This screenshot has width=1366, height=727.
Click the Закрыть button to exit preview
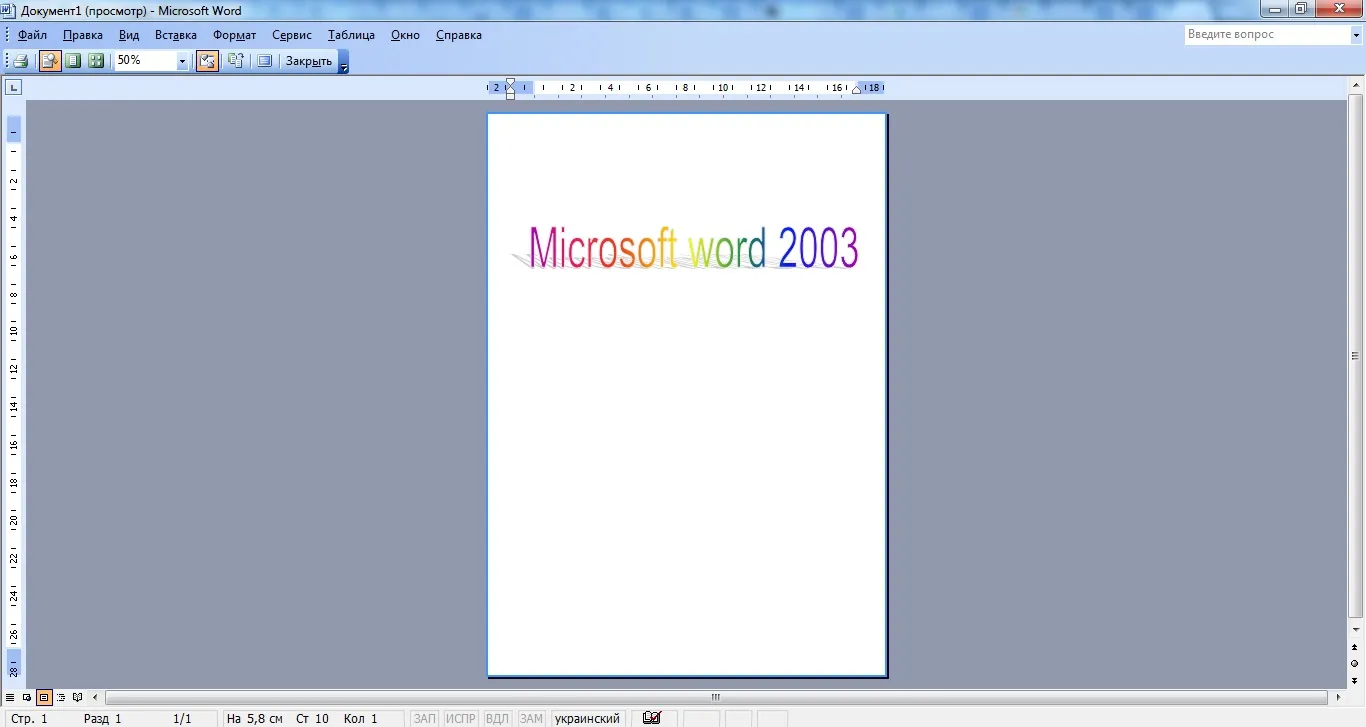(x=309, y=61)
